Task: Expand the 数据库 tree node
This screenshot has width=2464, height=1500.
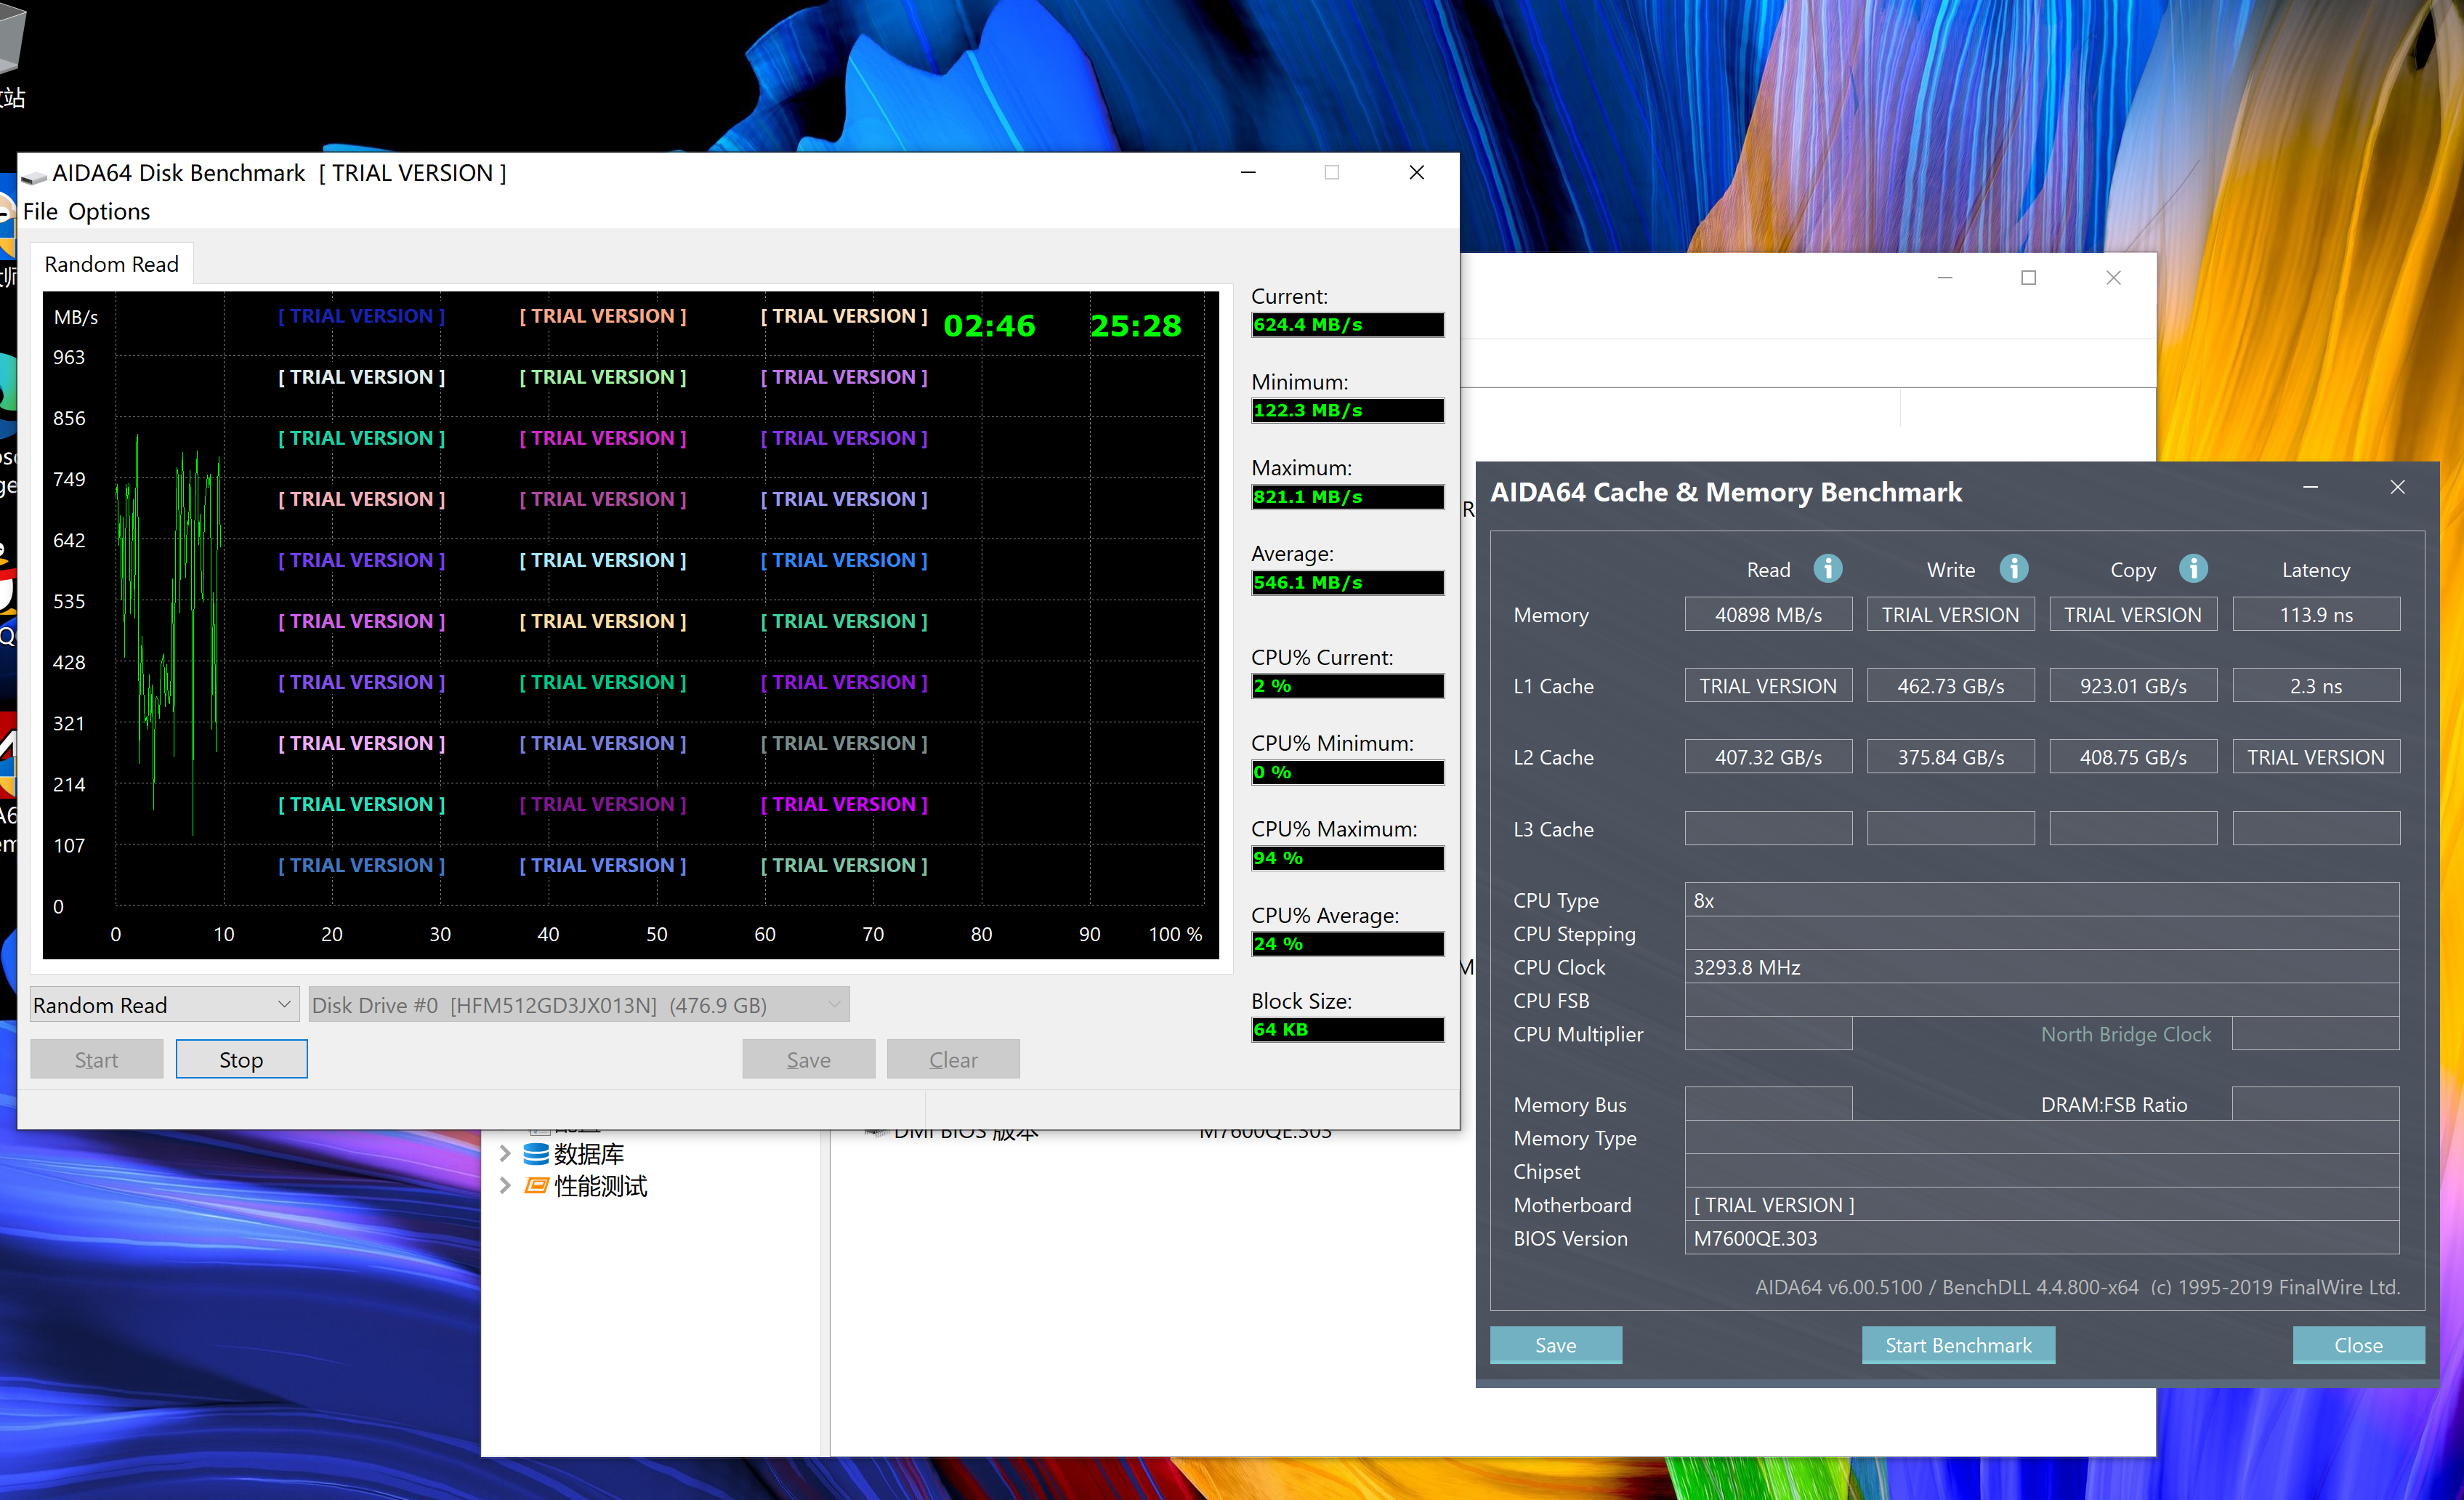Action: pyautogui.click(x=505, y=1154)
